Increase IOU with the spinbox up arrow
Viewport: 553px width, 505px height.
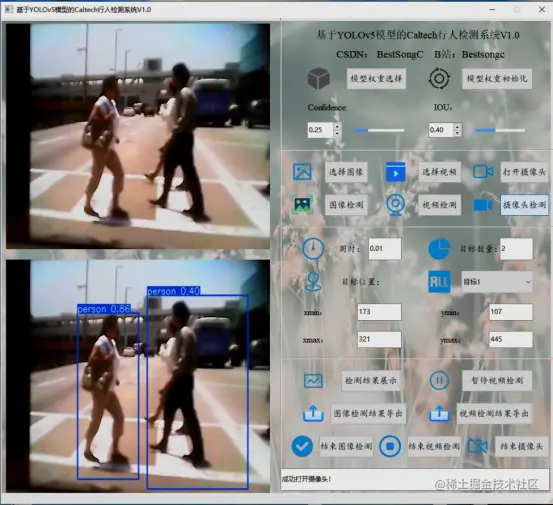[x=457, y=126]
